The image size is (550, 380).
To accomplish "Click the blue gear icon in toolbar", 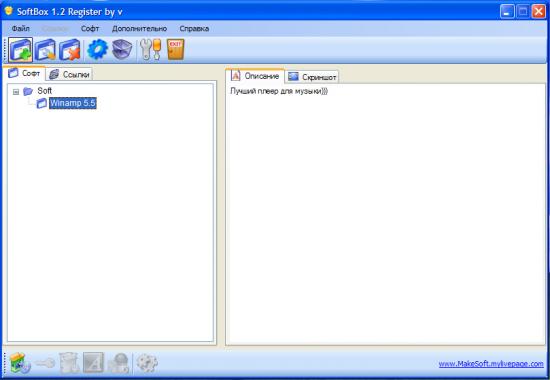I will click(x=97, y=49).
